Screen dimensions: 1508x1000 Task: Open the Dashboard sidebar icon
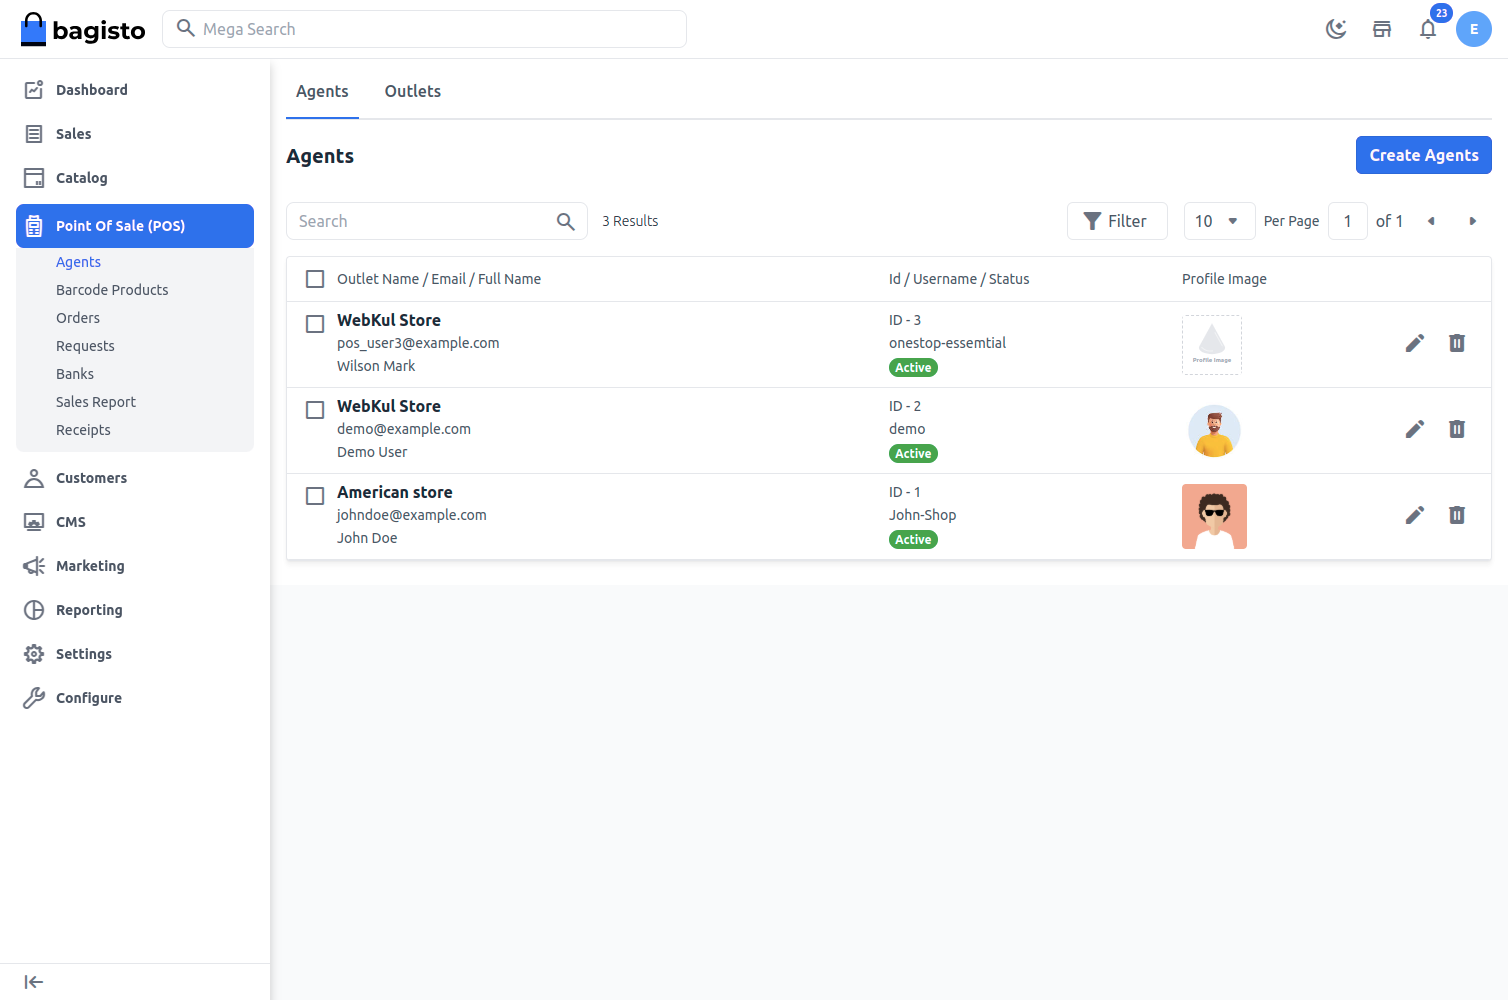click(x=33, y=89)
